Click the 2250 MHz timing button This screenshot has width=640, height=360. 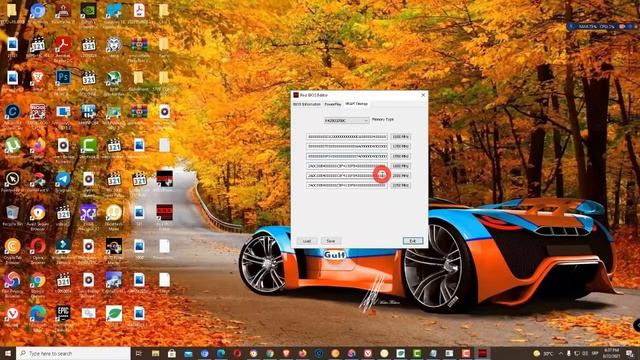(400, 186)
